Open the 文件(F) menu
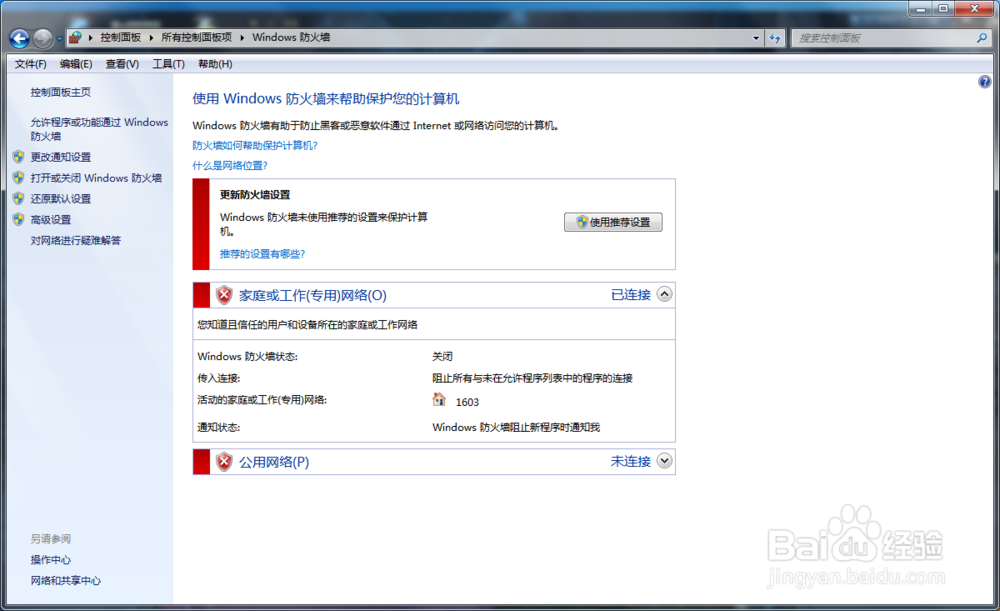 coord(31,64)
